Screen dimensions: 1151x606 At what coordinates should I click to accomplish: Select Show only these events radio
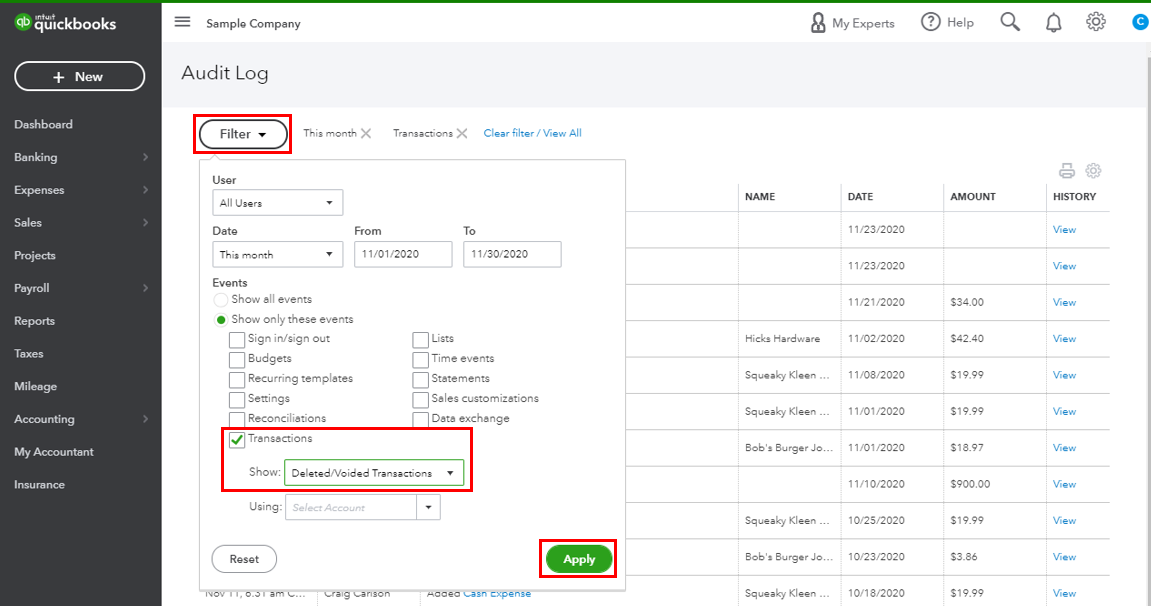(220, 320)
